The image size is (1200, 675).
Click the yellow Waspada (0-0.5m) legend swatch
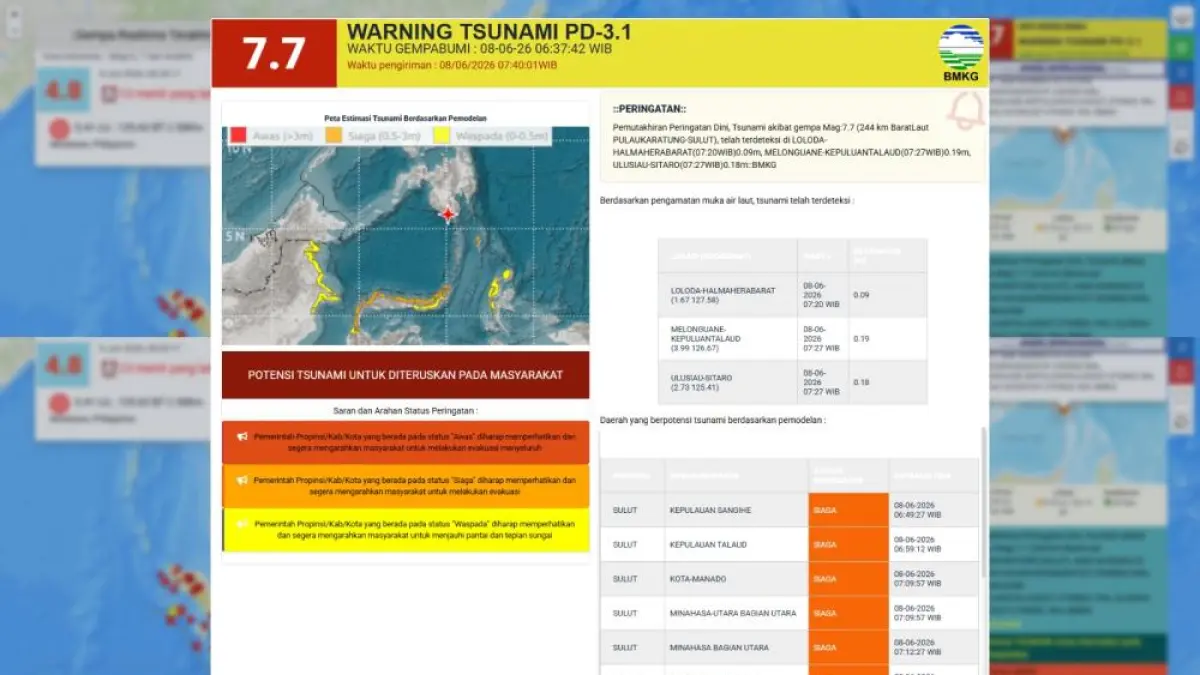coord(441,136)
